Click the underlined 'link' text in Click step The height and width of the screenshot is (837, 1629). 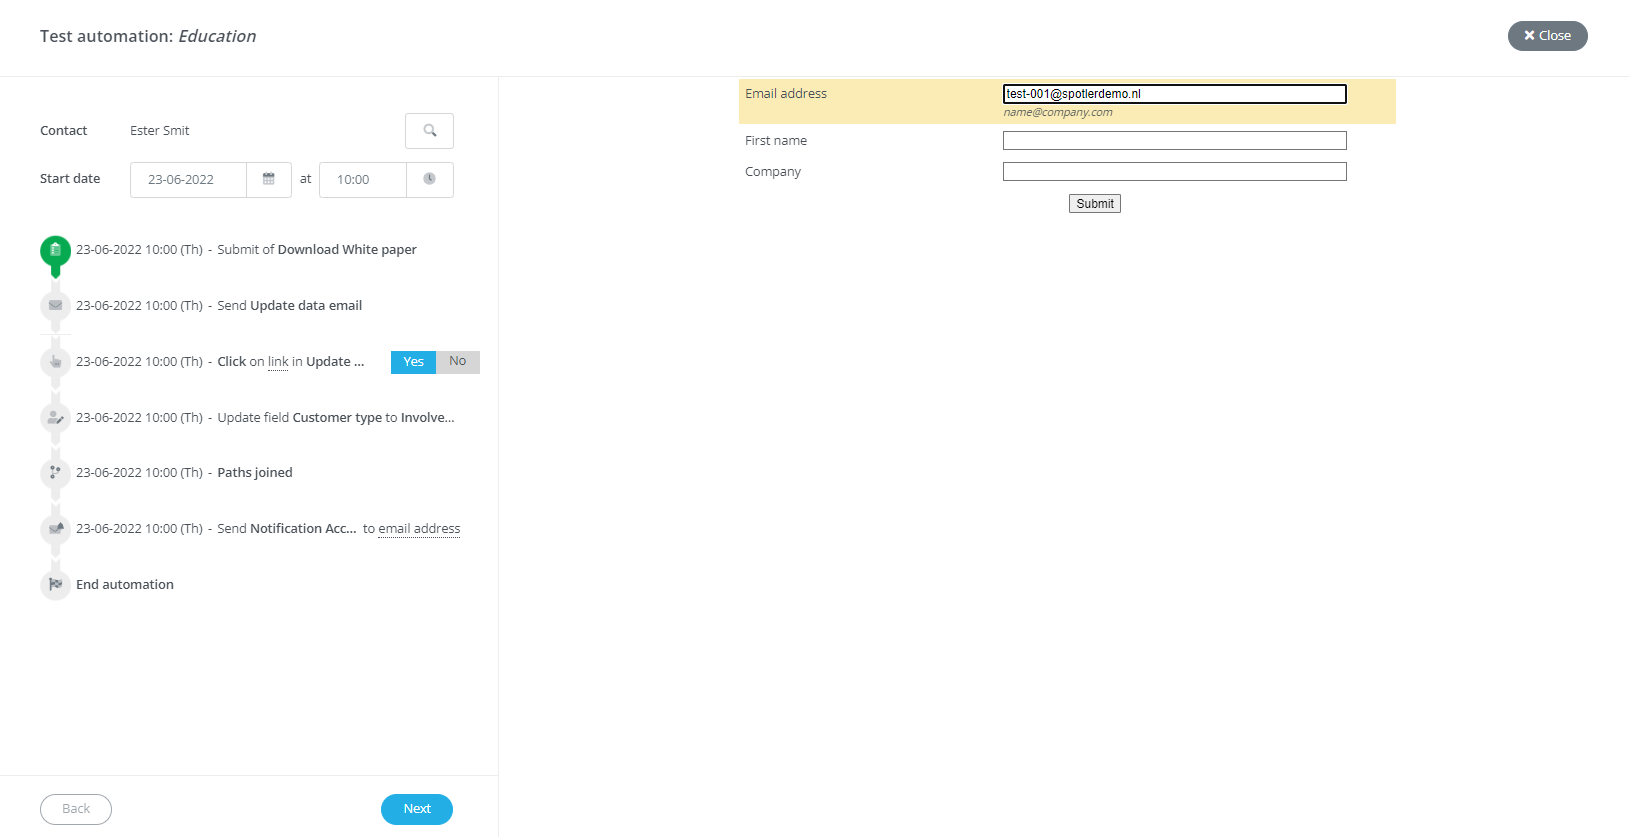[x=278, y=362]
